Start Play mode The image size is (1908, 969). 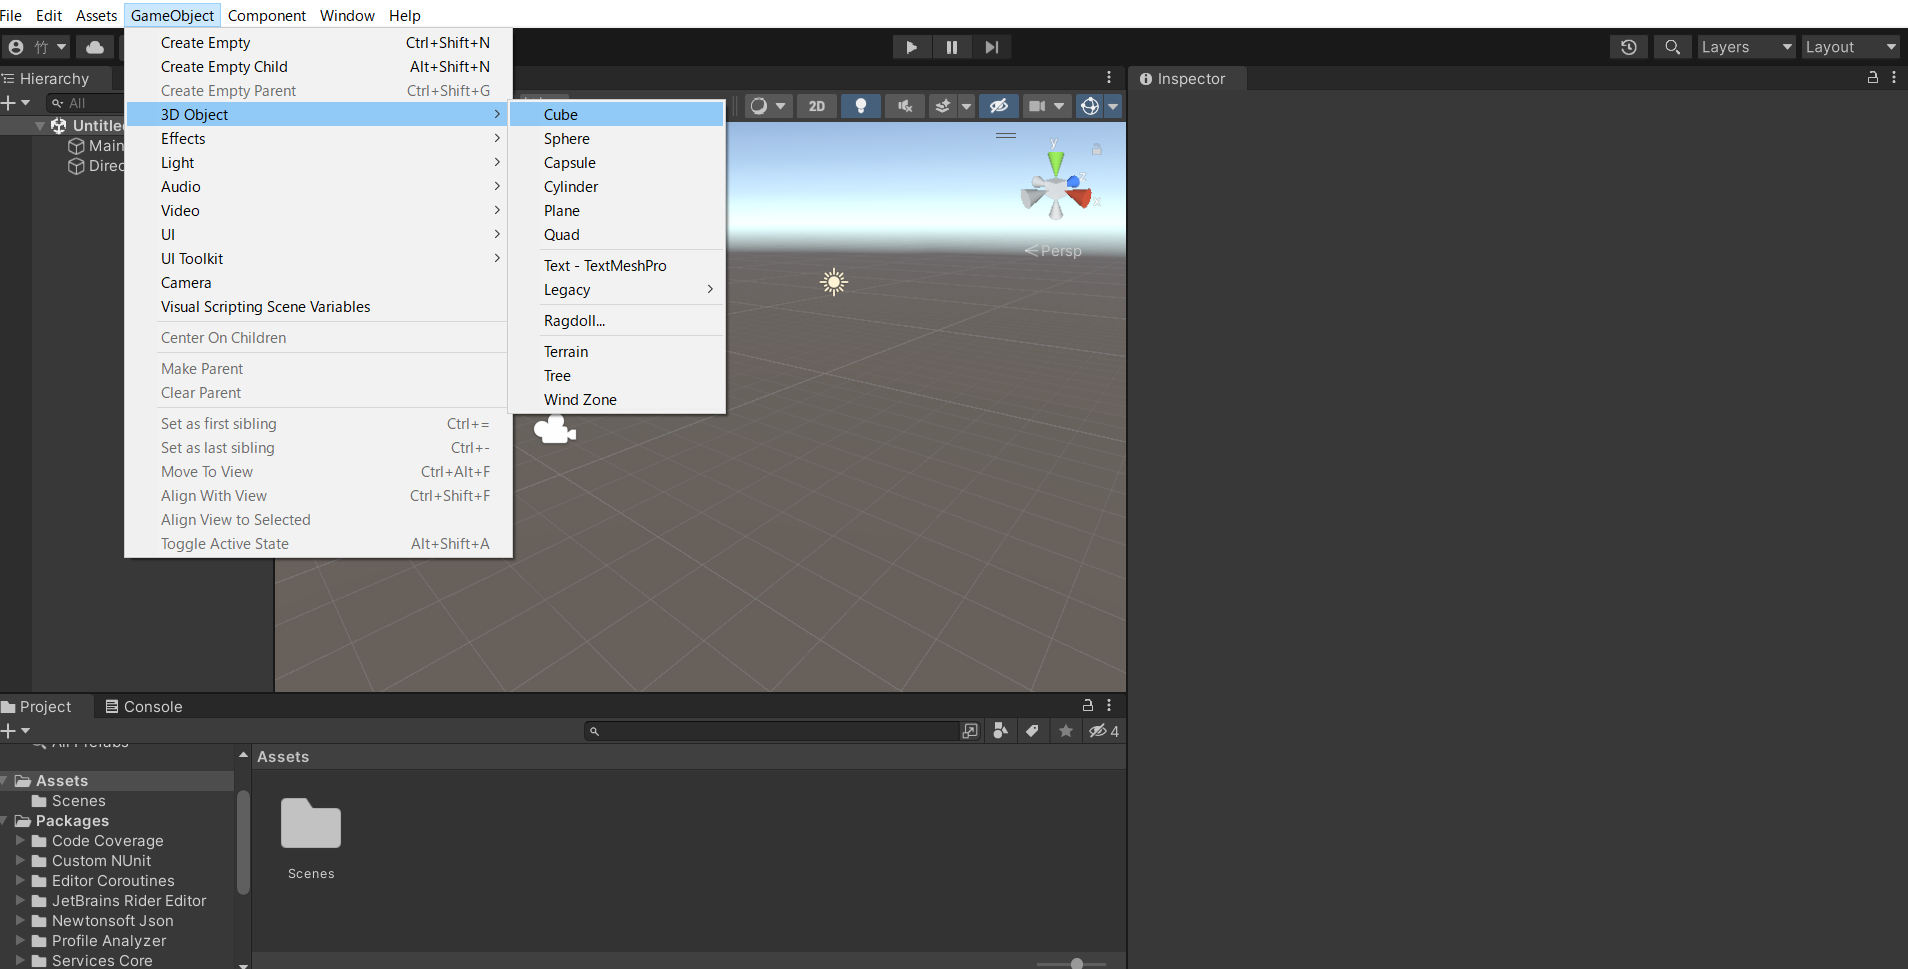click(911, 47)
